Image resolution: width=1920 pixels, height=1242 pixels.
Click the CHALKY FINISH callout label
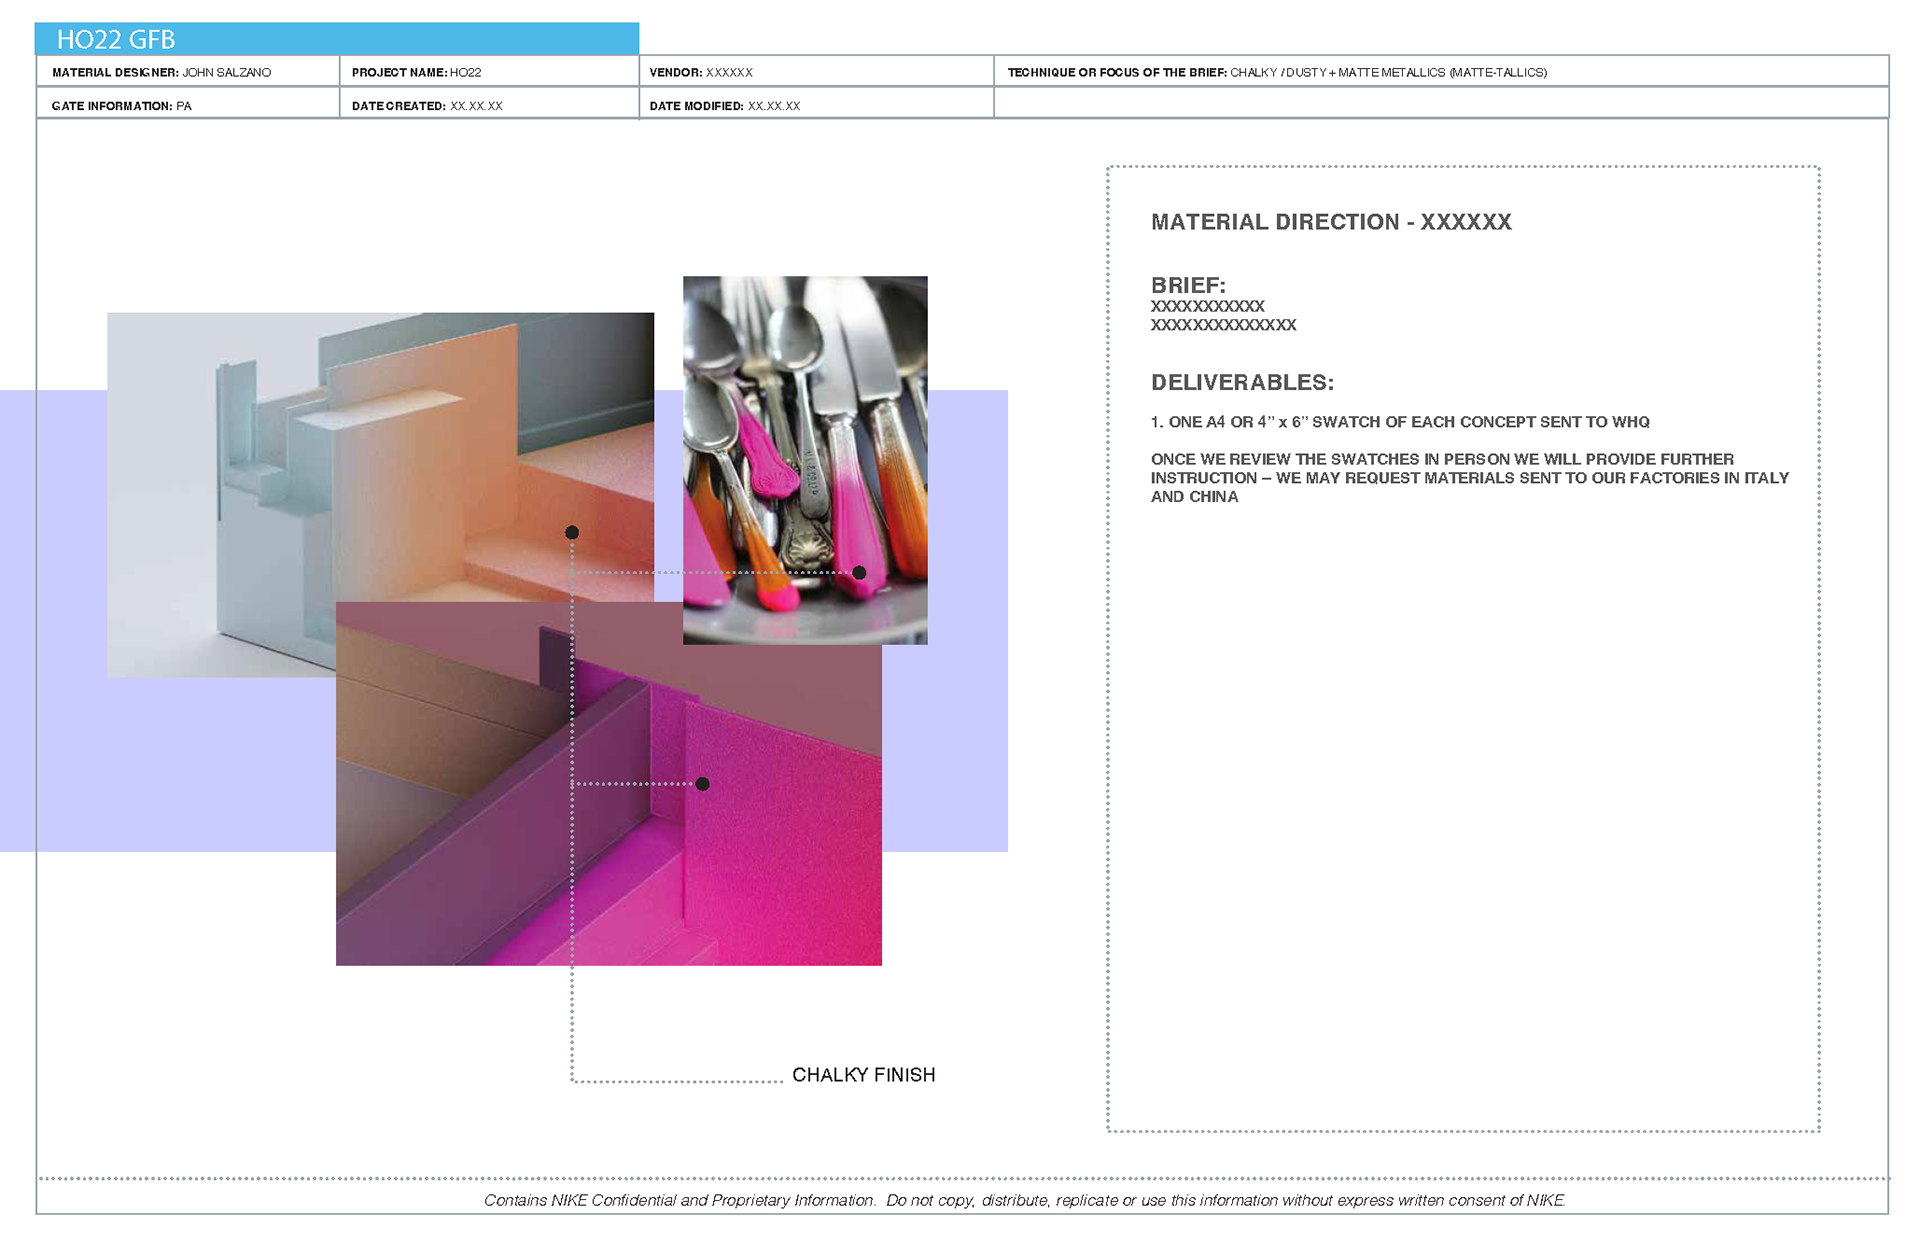pos(863,1075)
